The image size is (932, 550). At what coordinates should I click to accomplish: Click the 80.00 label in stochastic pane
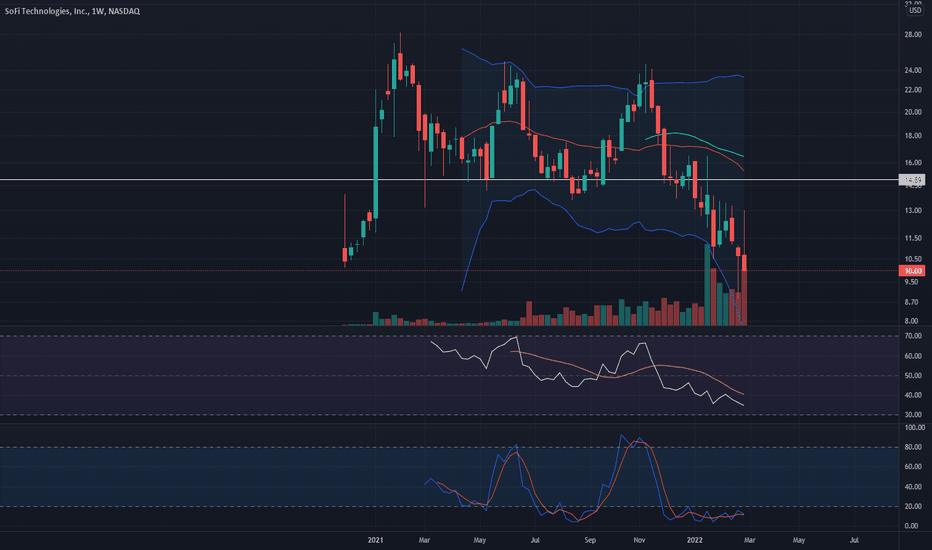point(913,447)
